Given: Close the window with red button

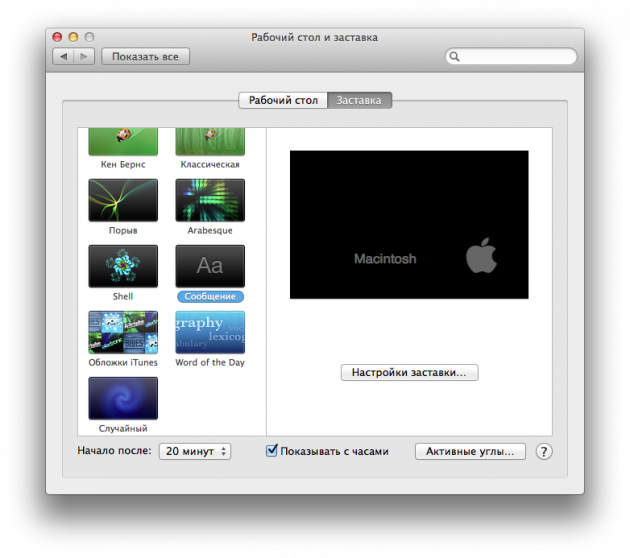Looking at the screenshot, I should pyautogui.click(x=57, y=37).
